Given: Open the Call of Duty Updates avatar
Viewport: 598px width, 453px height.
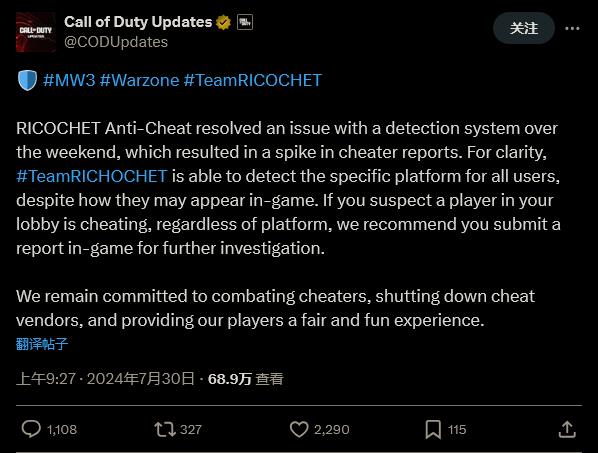Looking at the screenshot, I should [x=36, y=32].
